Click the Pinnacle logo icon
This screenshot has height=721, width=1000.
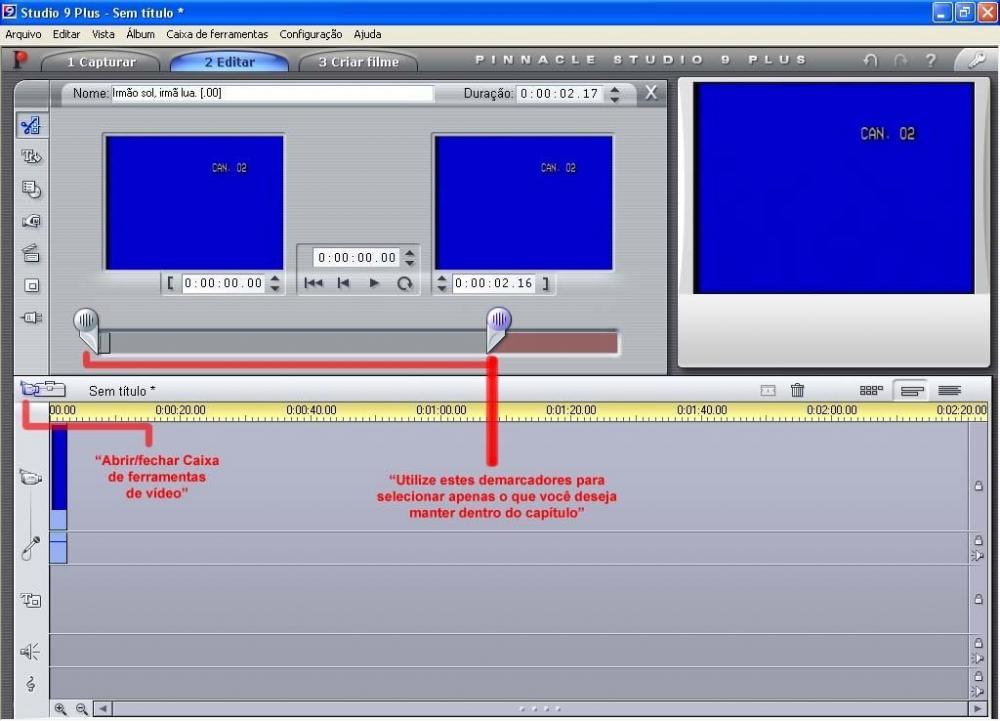[20, 60]
